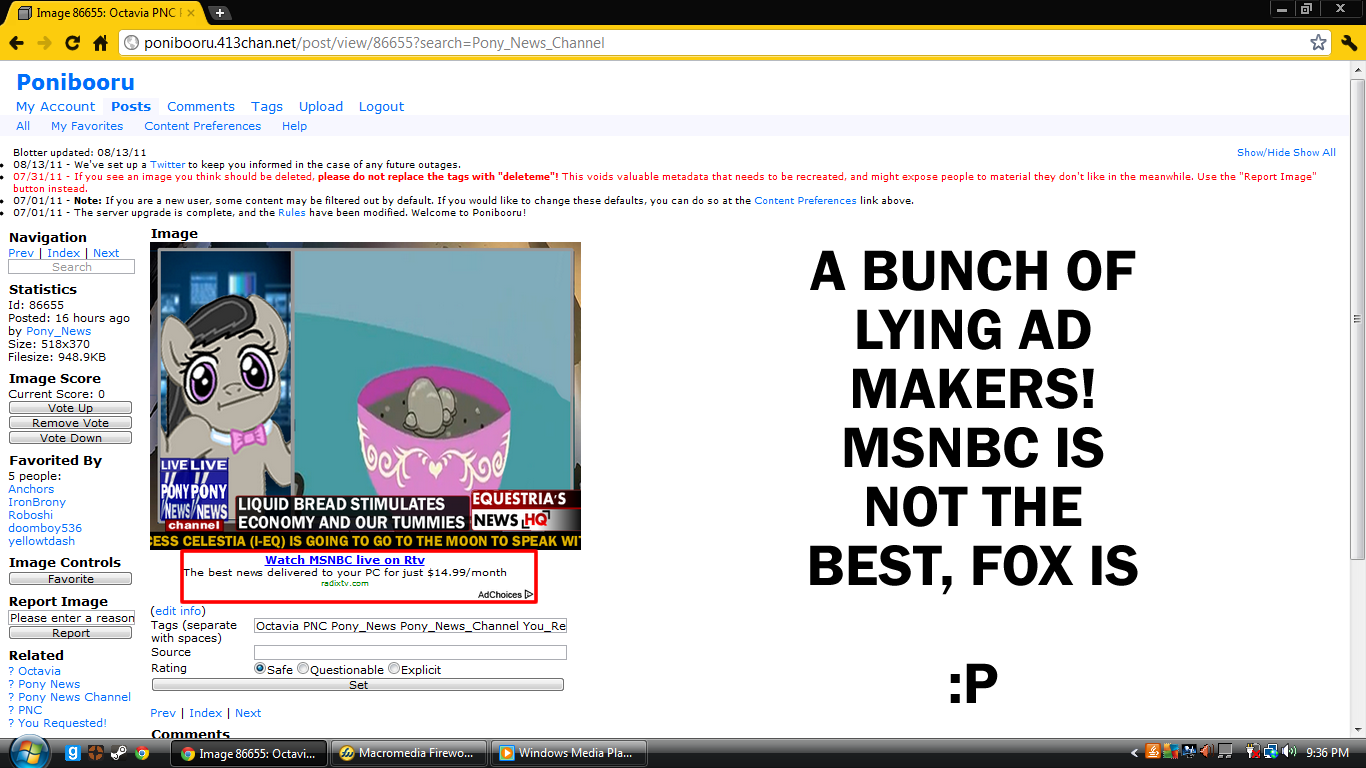
Task: Open the Twitter link in the blotter
Action: pyautogui.click(x=168, y=165)
